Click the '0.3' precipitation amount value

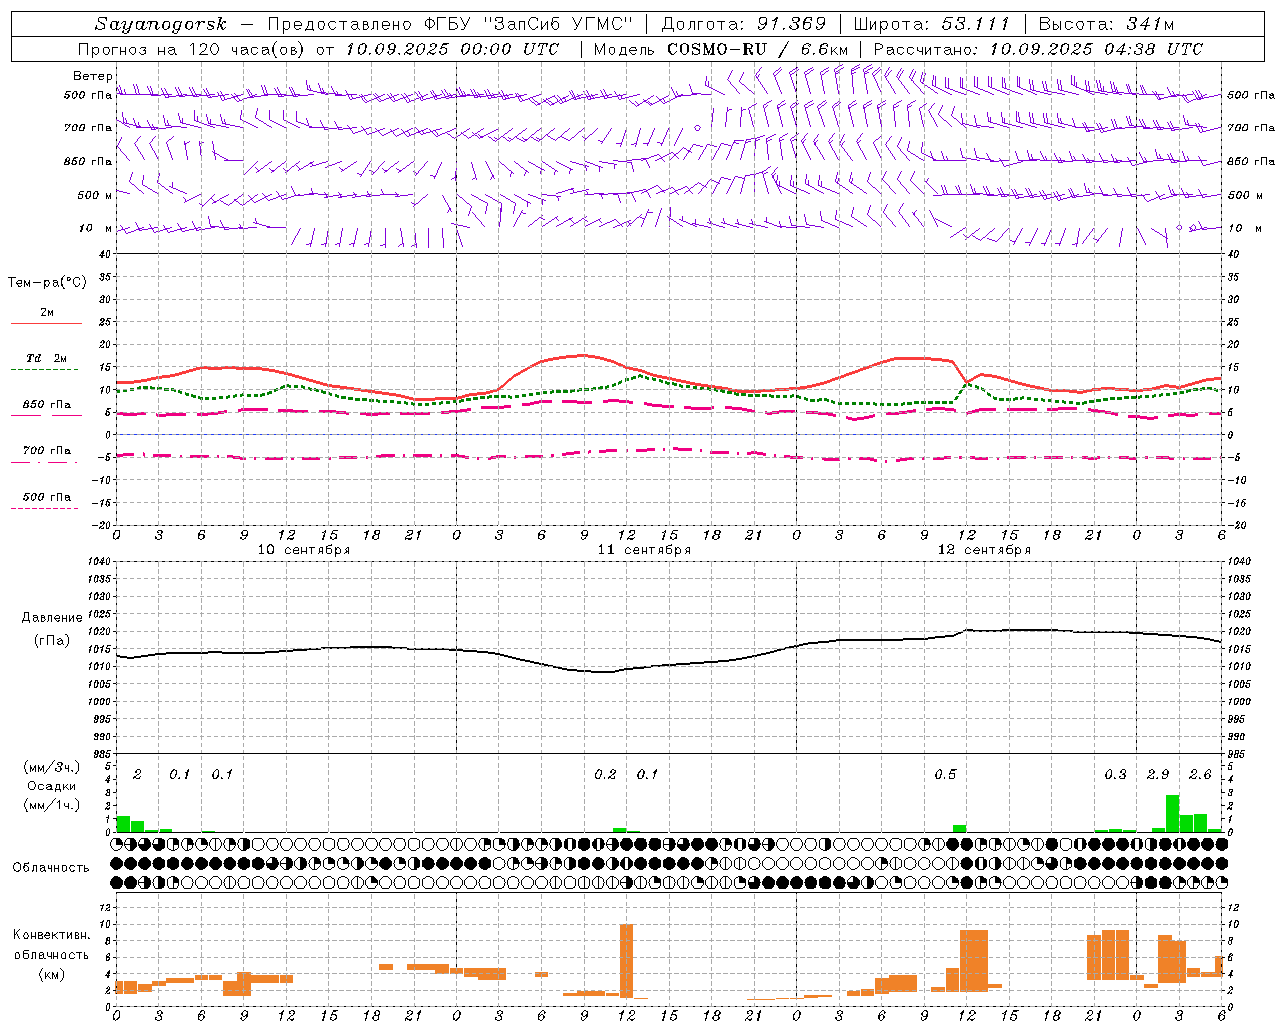tap(1115, 775)
